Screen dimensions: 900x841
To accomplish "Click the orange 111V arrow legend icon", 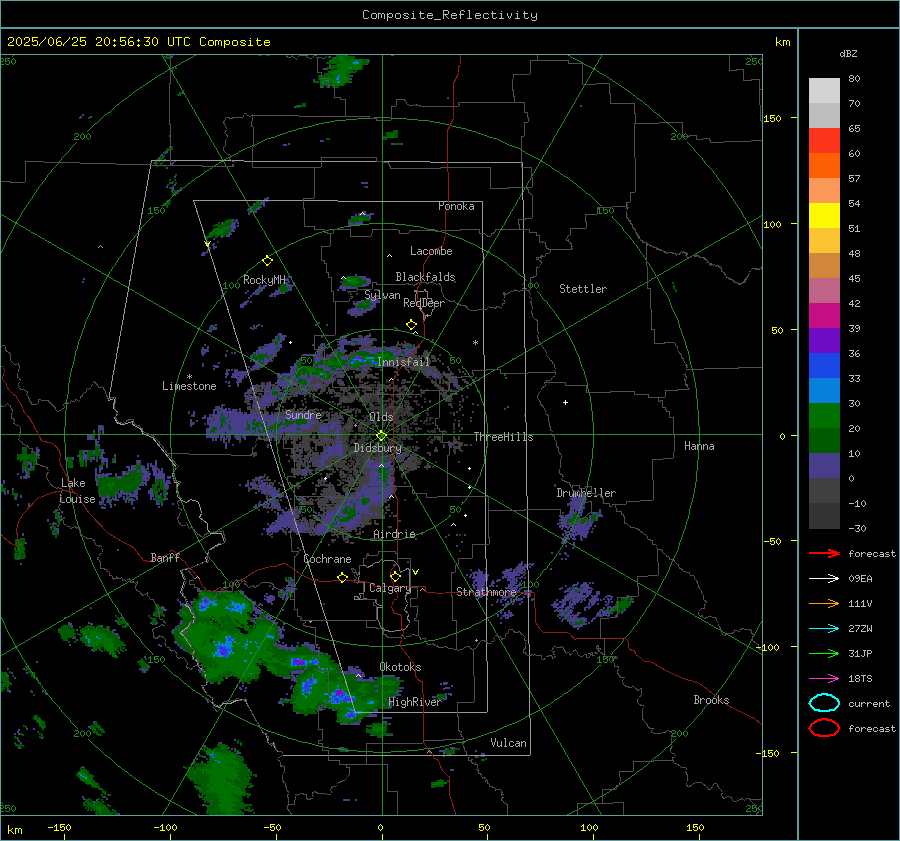I will 824,603.
